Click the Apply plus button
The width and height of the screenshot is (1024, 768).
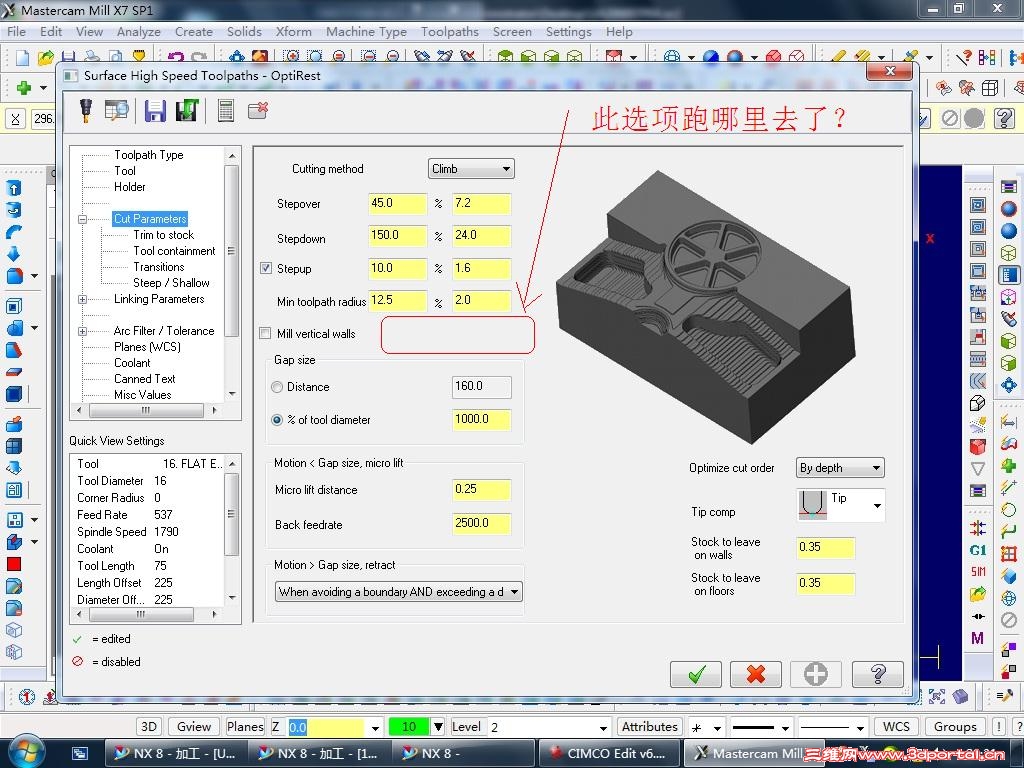816,673
